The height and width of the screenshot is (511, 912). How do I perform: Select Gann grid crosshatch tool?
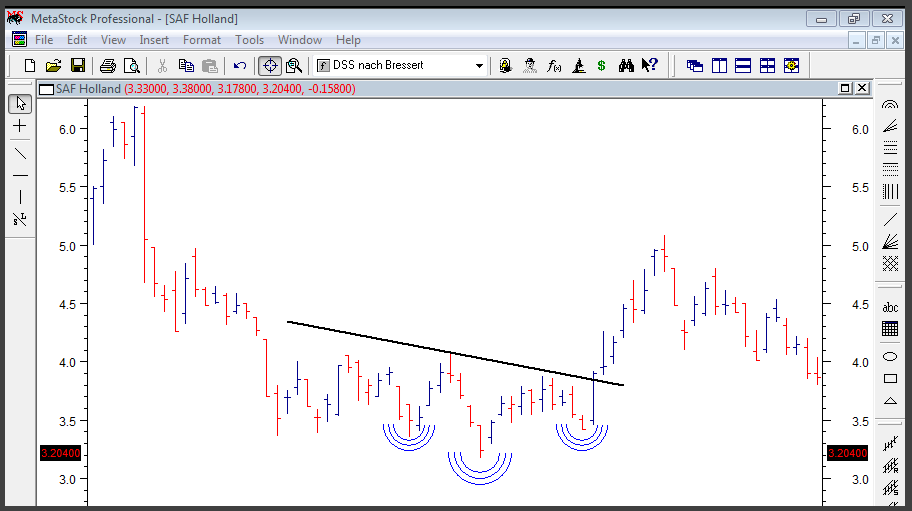tap(890, 263)
